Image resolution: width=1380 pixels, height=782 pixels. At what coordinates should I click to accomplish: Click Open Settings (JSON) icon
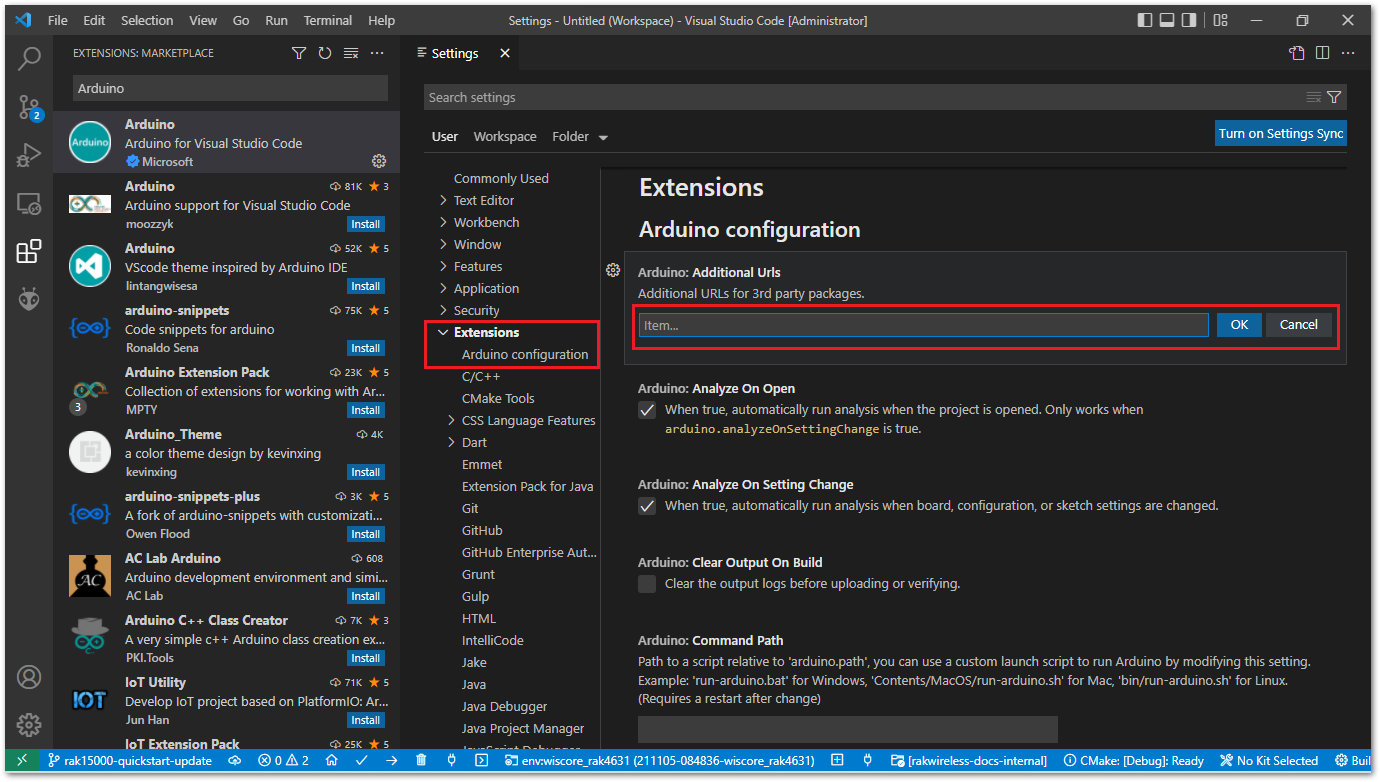pos(1297,53)
